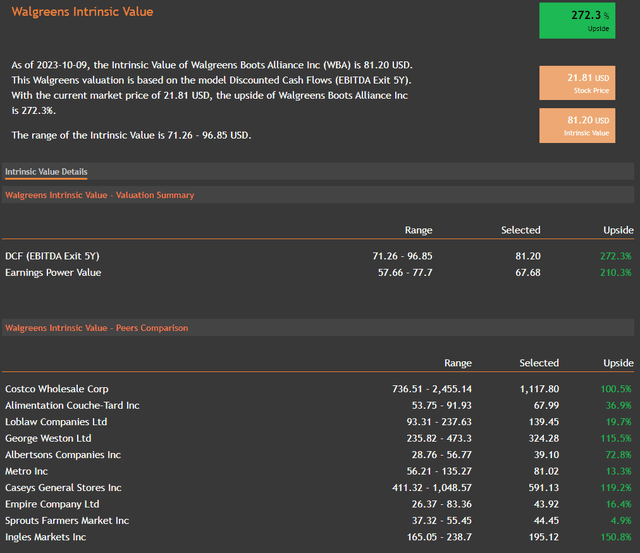
Task: Open the Intrinsic Value Details tab
Action: coord(46,172)
